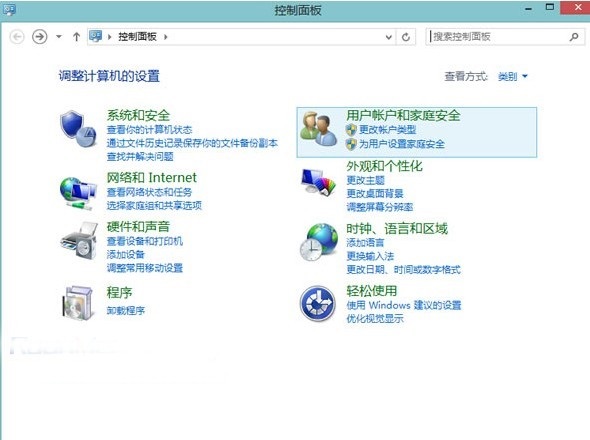Screen dimensions: 590x440
Task: Click the 更改桌面背景 link
Action: [x=375, y=194]
